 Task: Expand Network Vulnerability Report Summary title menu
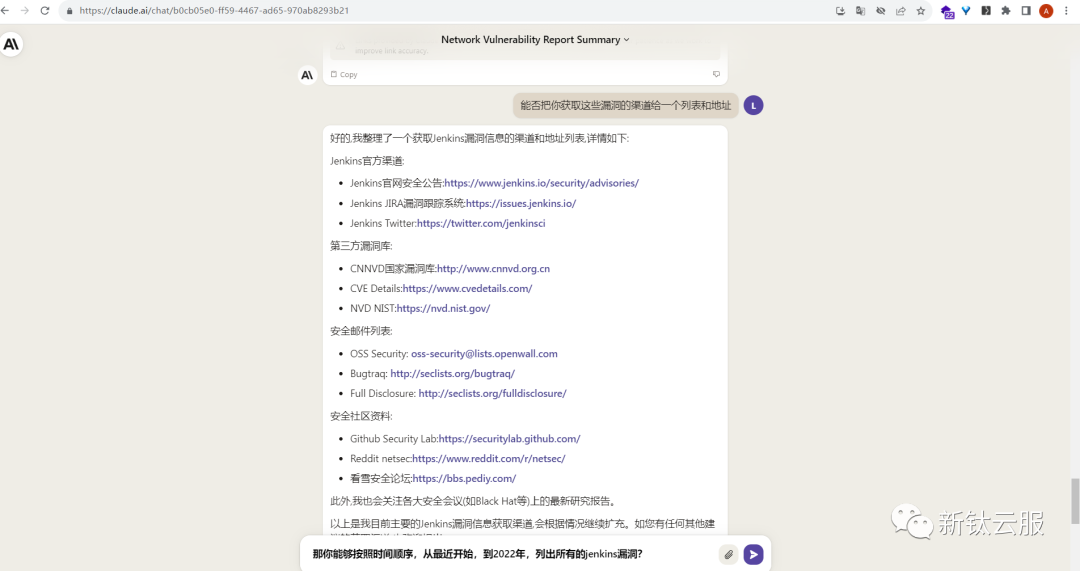click(535, 40)
